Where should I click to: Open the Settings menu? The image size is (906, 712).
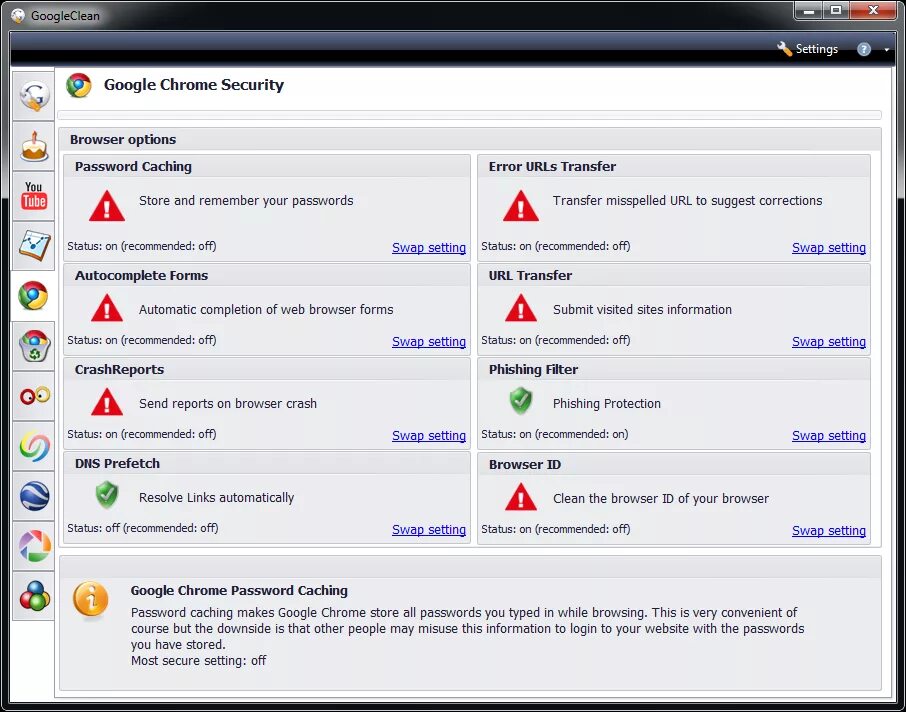816,48
